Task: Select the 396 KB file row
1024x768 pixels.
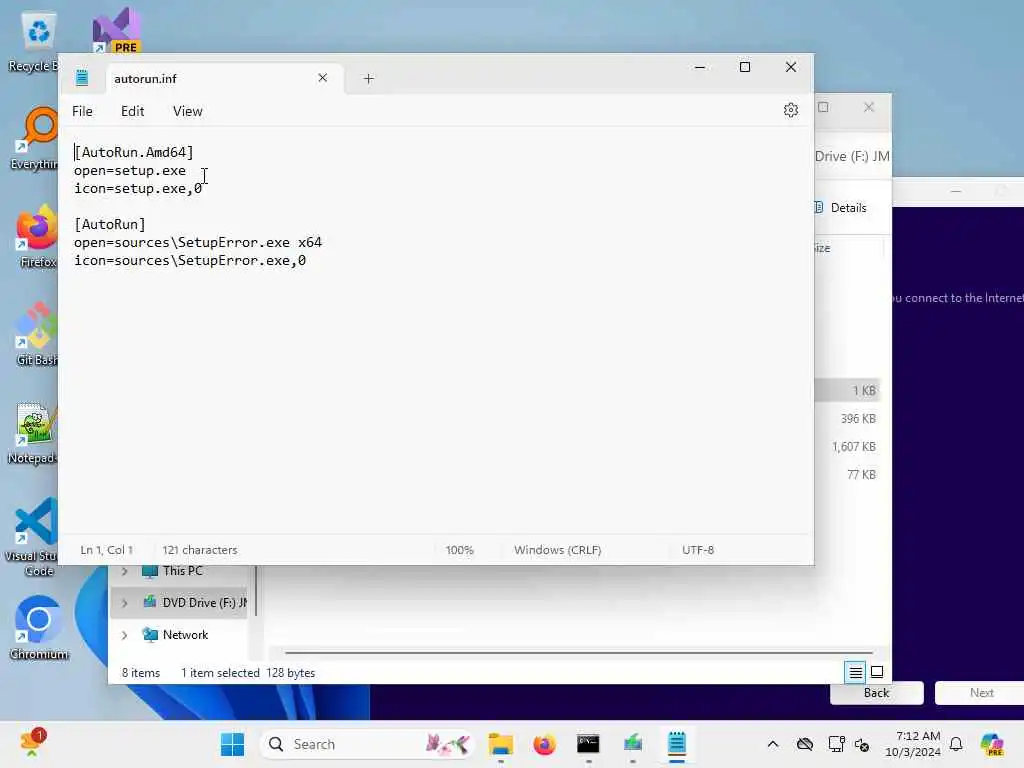Action: click(849, 419)
